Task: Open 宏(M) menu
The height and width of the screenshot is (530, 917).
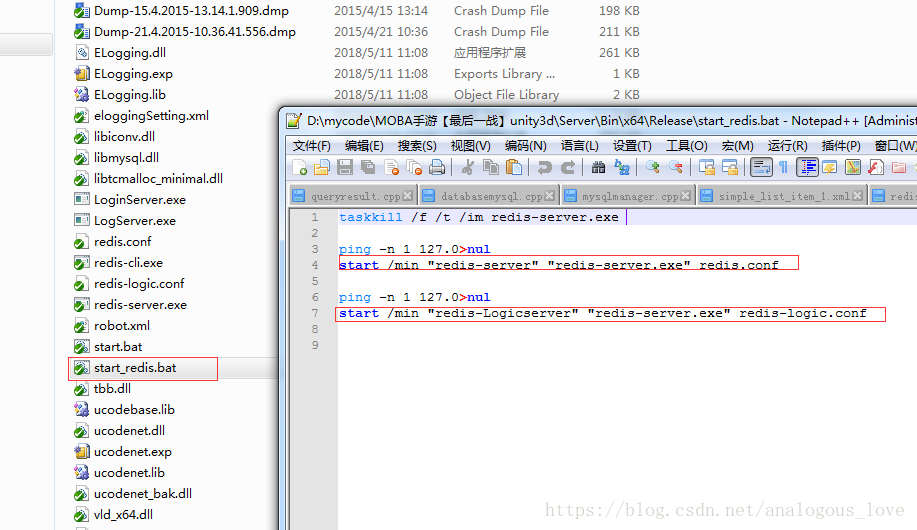Action: coord(737,146)
